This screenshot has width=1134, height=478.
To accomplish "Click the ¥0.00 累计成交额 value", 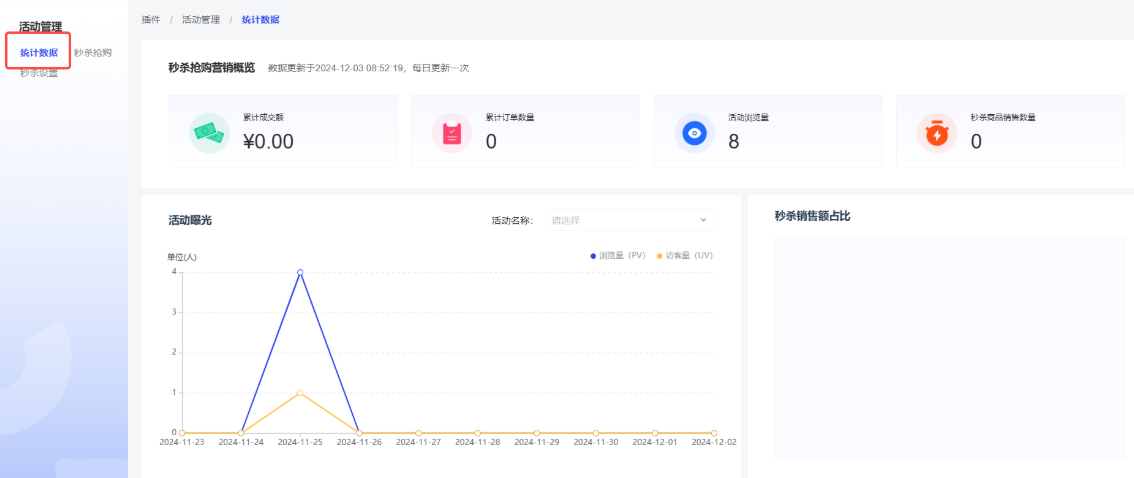I will 268,142.
